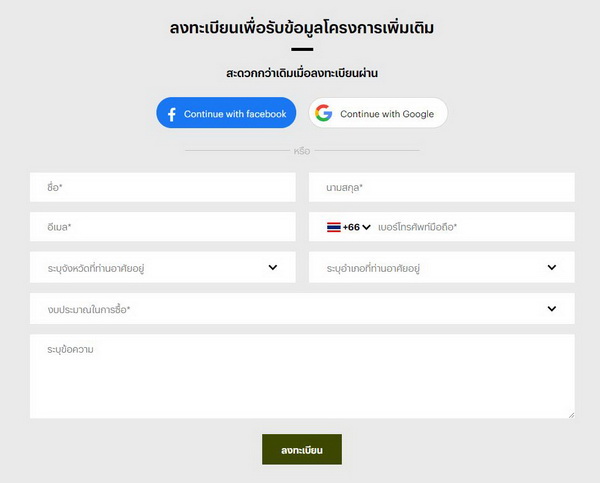Viewport: 600px width, 483px height.
Task: Click the chevron arrow in the district field
Action: 552,267
